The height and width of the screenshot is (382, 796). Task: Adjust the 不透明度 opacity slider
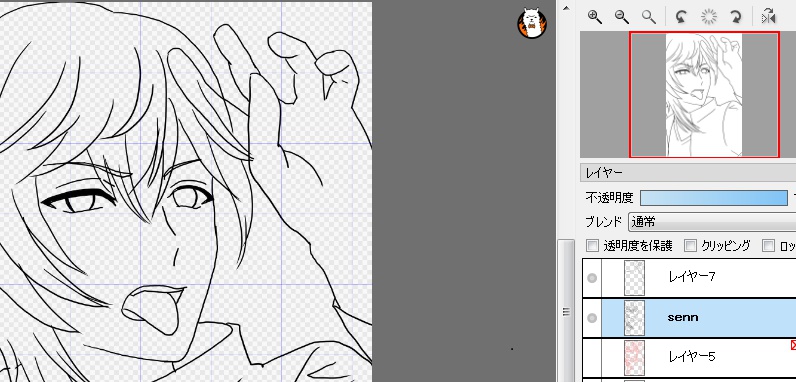[x=714, y=198]
